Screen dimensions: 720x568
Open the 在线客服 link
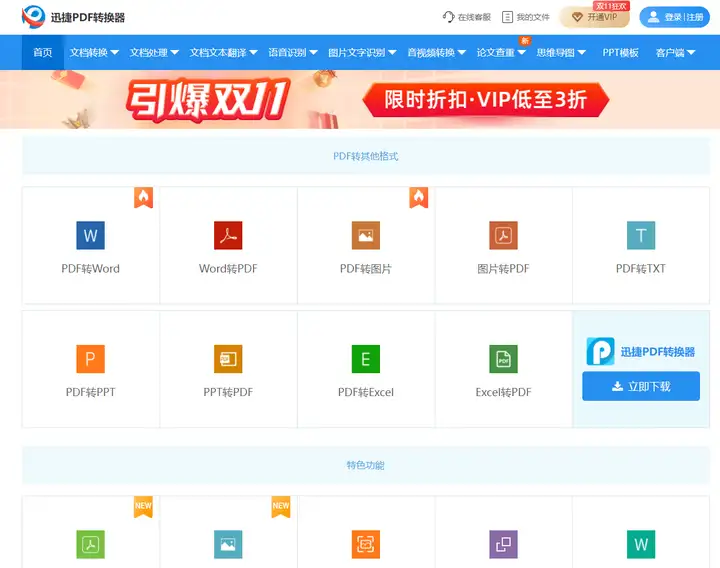[467, 17]
